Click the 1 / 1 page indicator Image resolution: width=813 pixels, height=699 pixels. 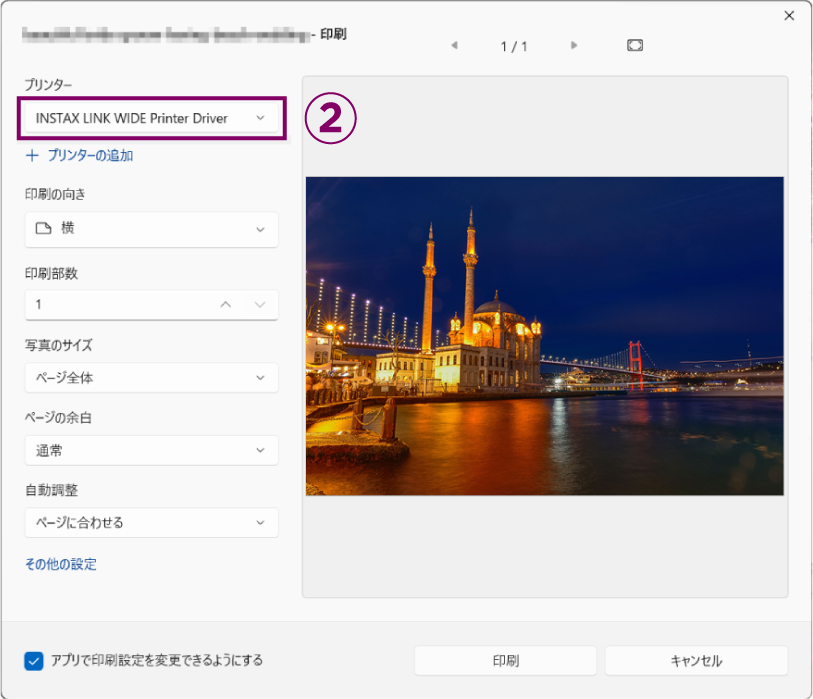coord(514,47)
